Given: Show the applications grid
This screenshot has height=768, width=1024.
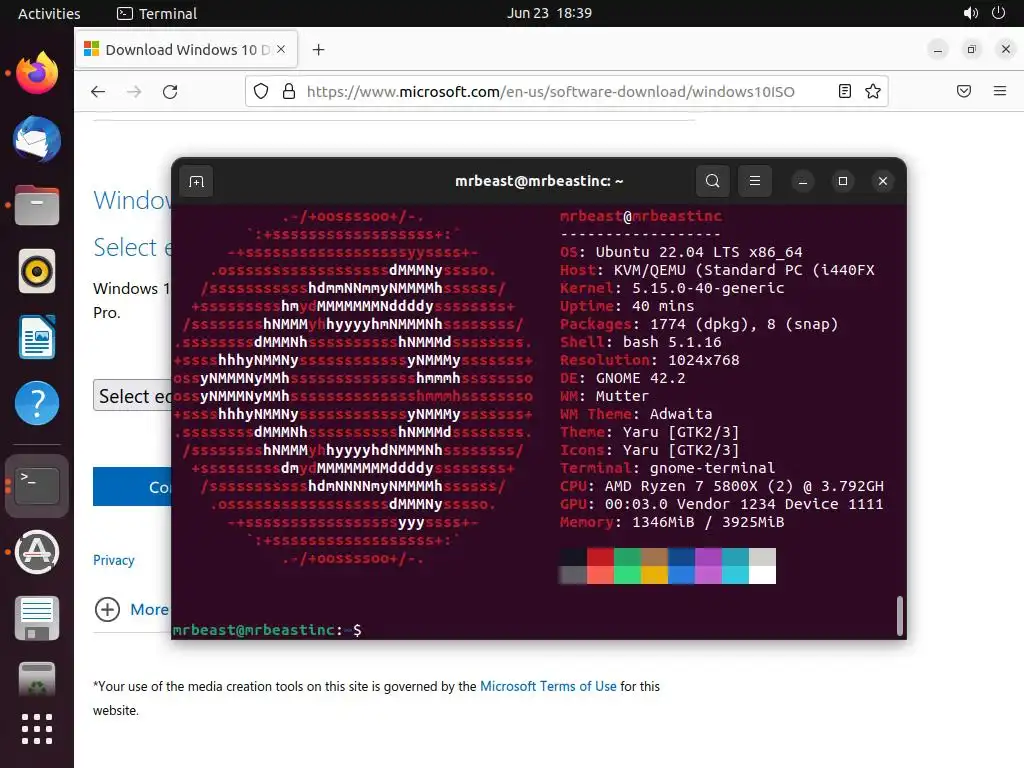Looking at the screenshot, I should [x=37, y=729].
